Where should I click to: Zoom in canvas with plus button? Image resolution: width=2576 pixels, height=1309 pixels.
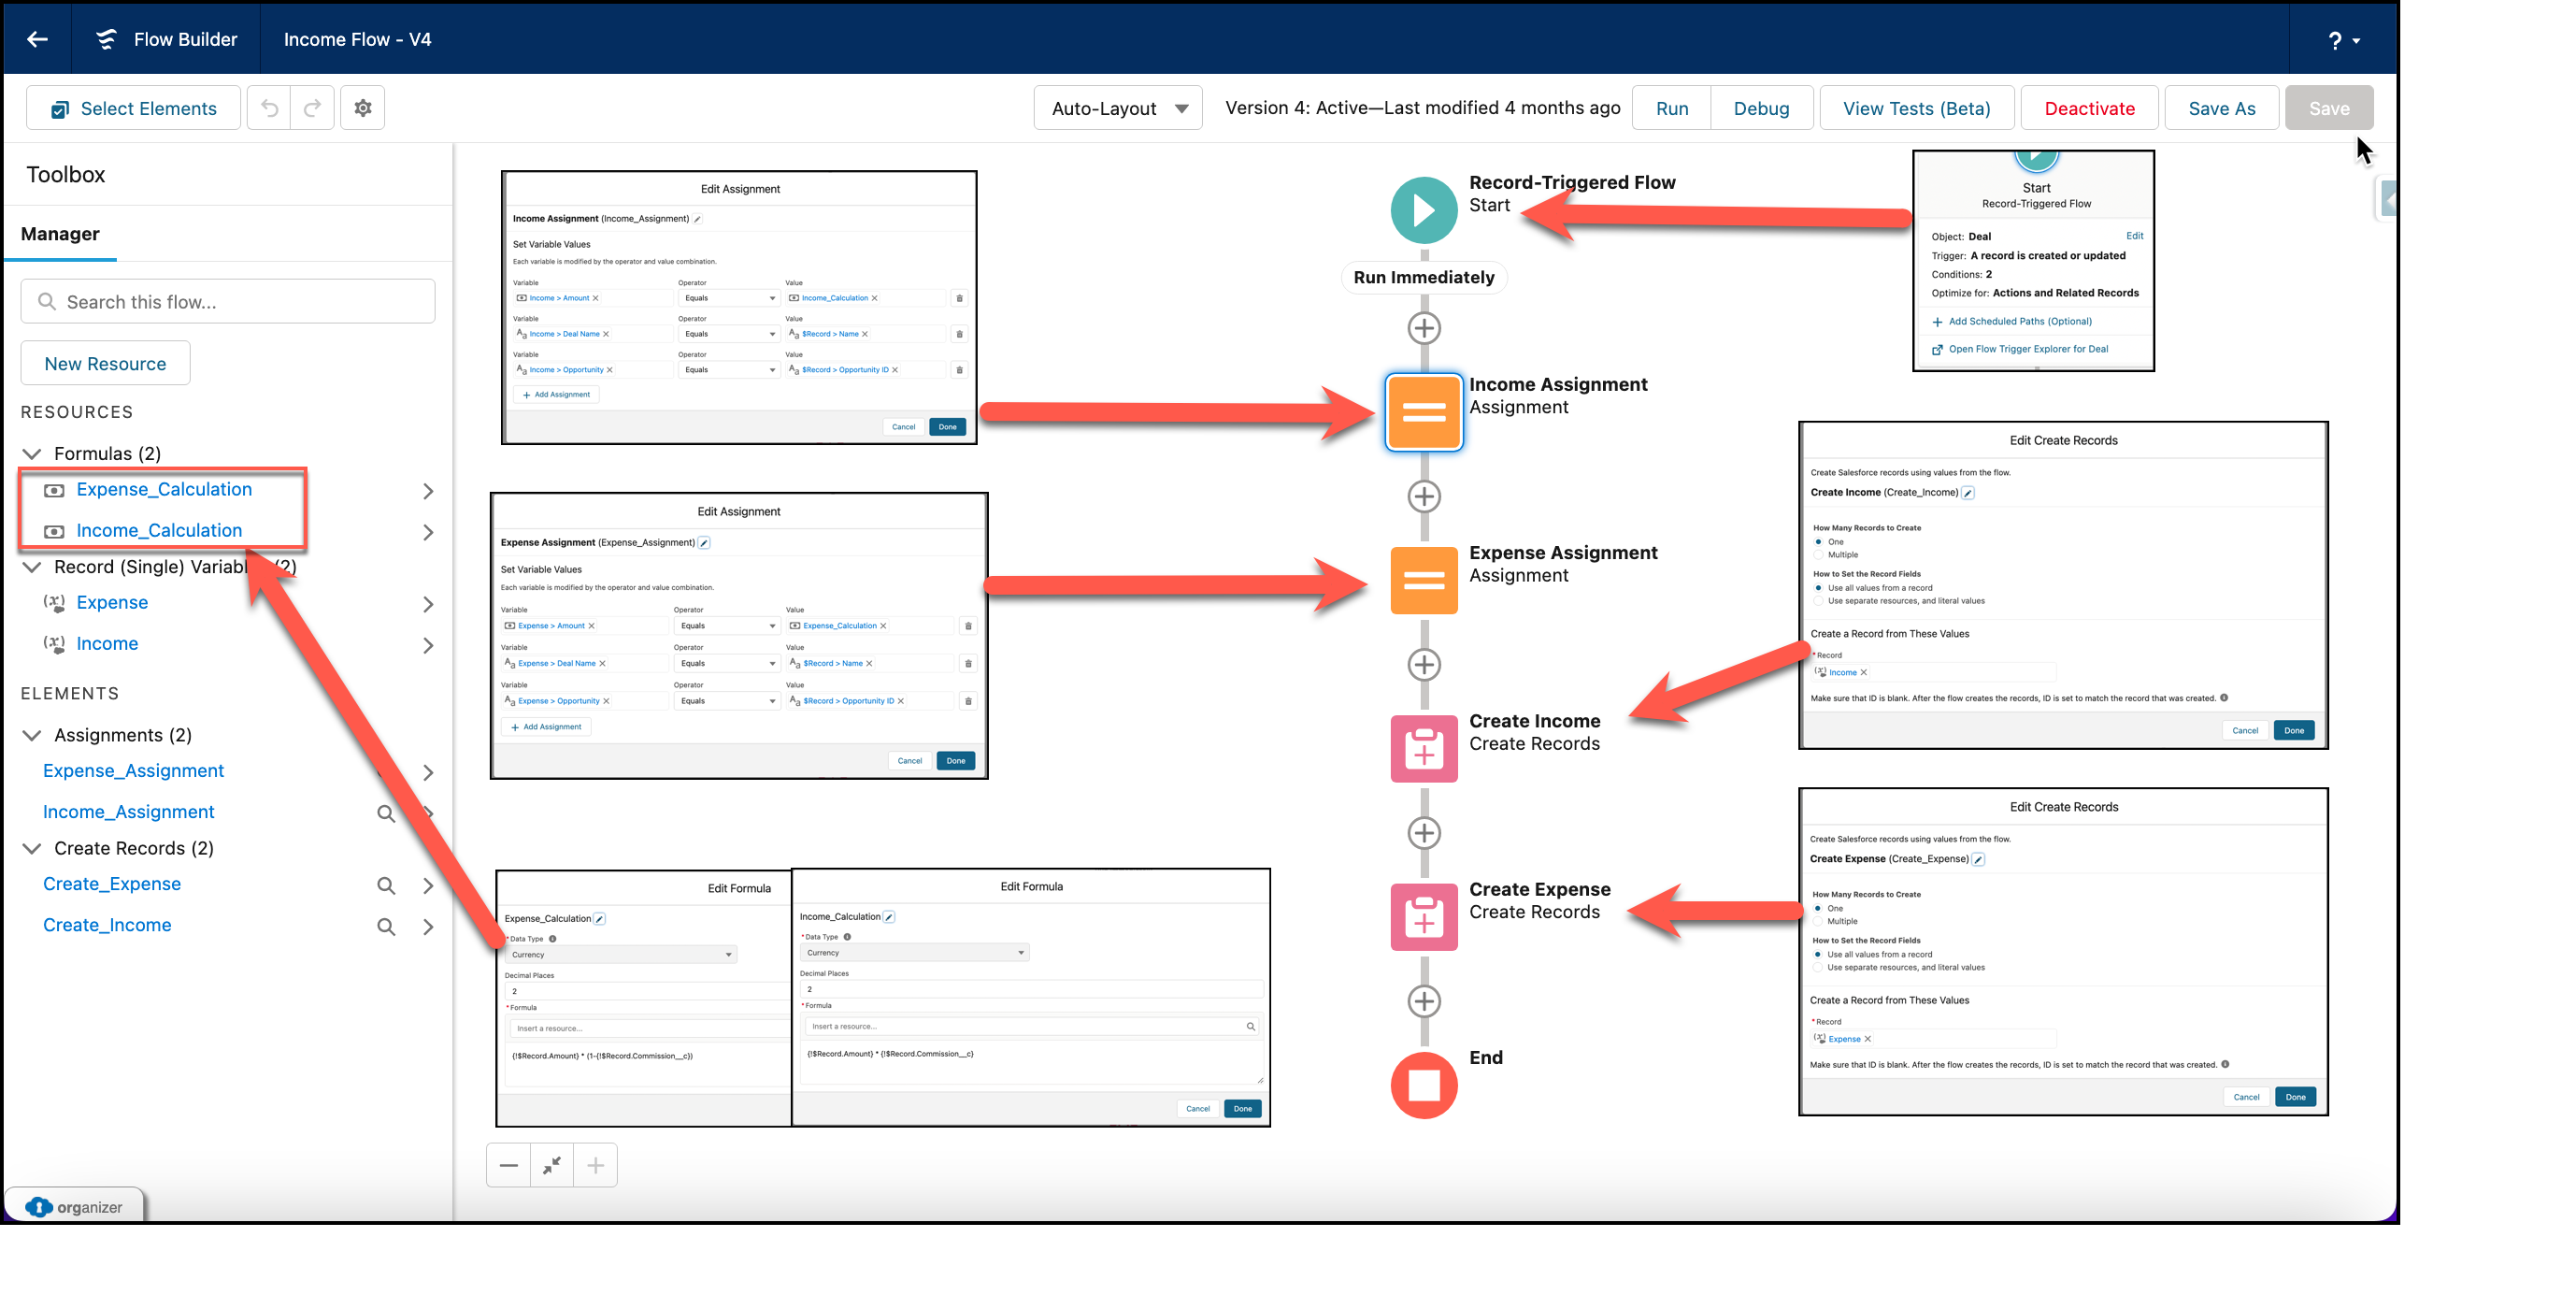tap(595, 1165)
